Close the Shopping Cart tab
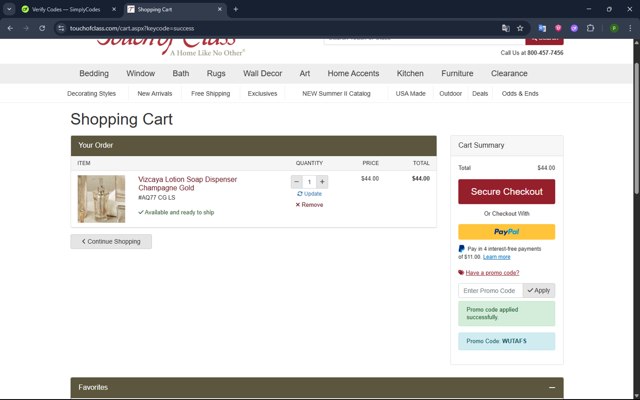The height and width of the screenshot is (400, 640). pyautogui.click(x=220, y=9)
